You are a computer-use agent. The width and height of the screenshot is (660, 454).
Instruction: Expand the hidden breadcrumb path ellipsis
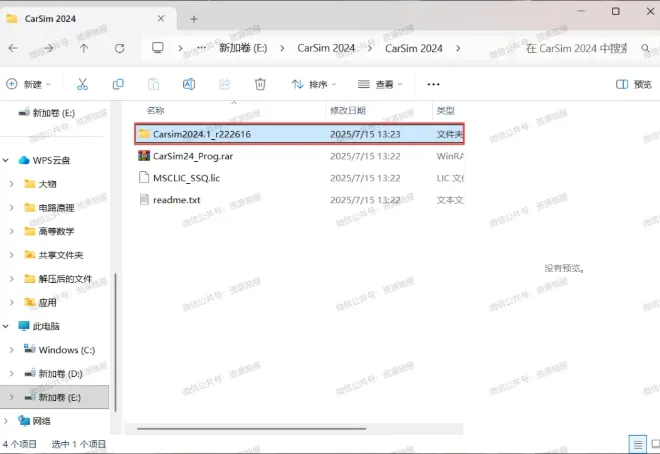(202, 48)
